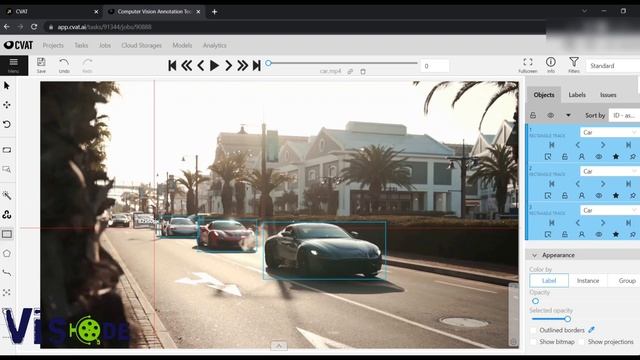This screenshot has height=360, width=640.
Task: Lock all objects in the list header
Action: pyautogui.click(x=533, y=116)
